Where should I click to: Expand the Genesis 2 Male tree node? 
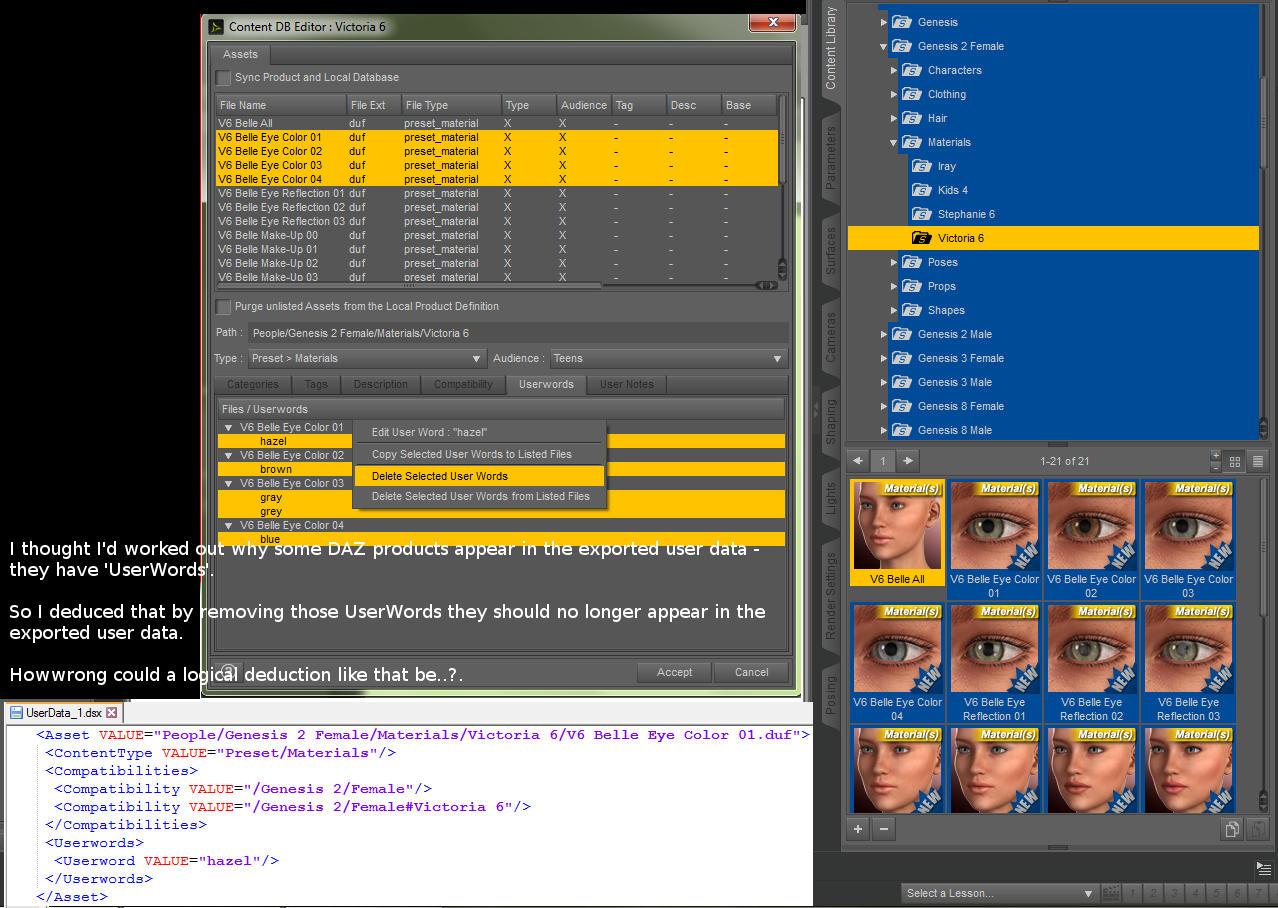(884, 334)
